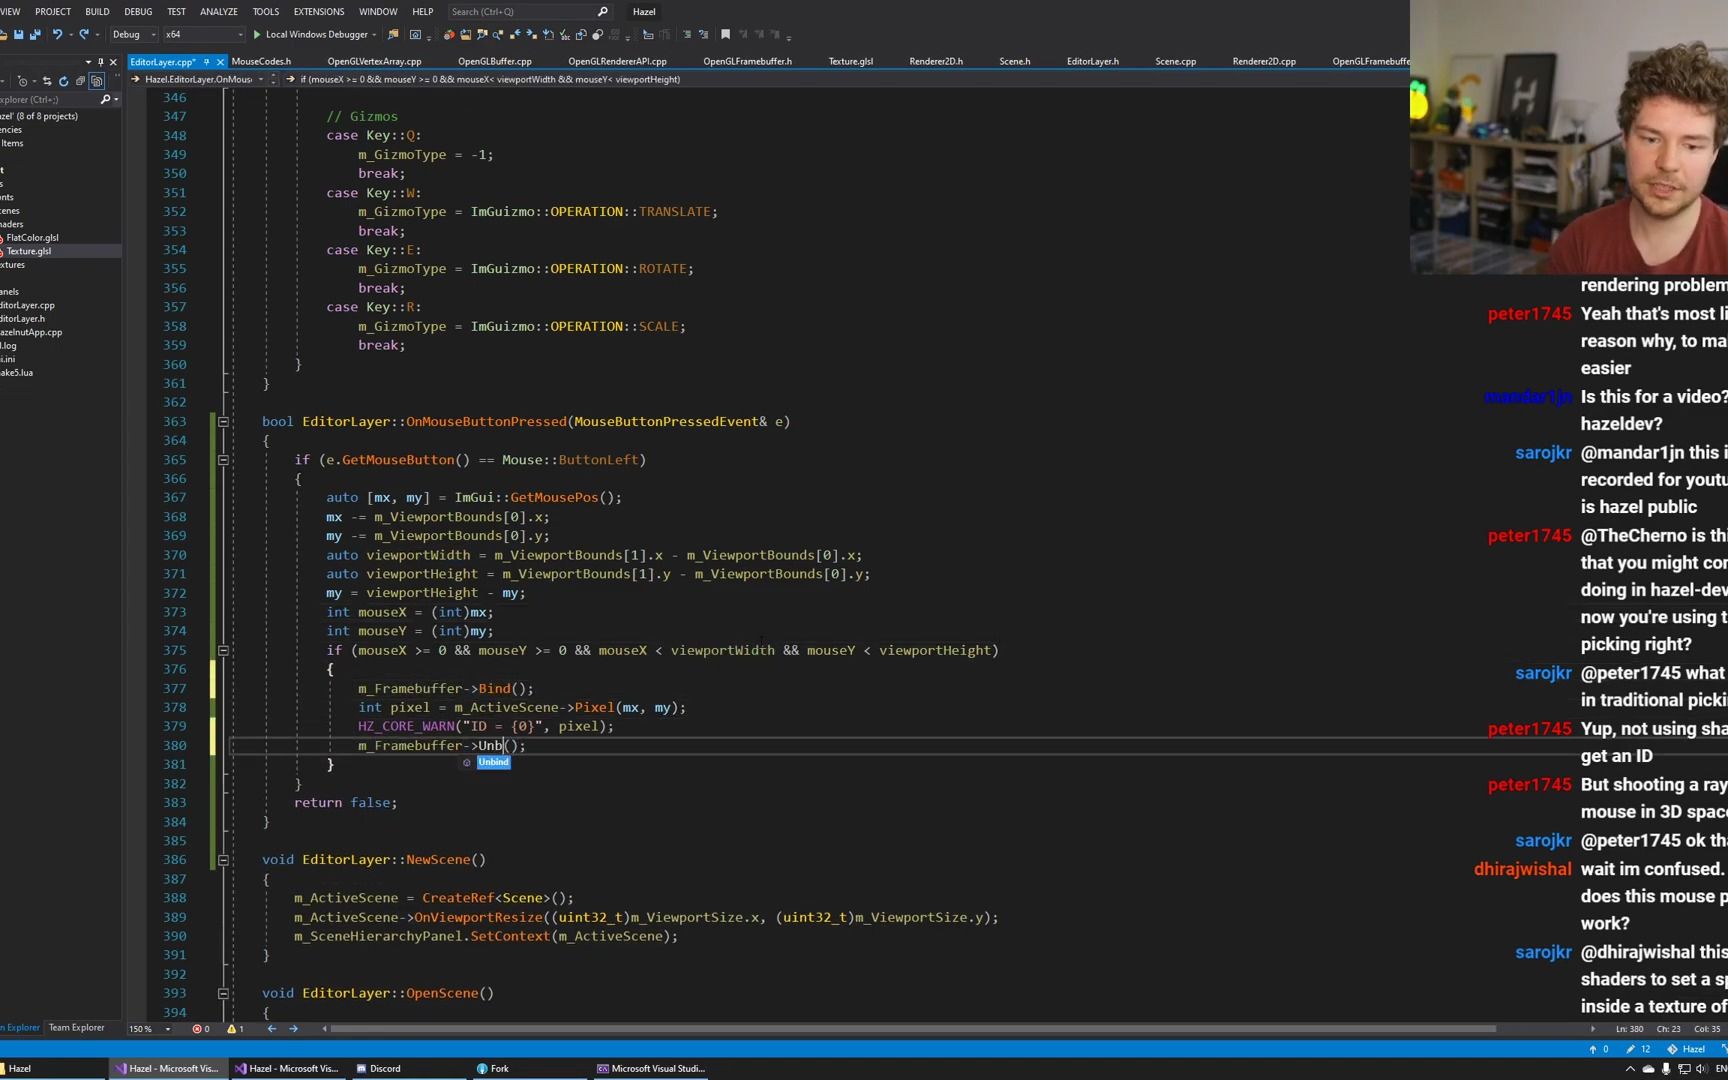1728x1080 pixels.
Task: Switch to the OpenGLFramebuffer.h tab
Action: click(x=747, y=62)
